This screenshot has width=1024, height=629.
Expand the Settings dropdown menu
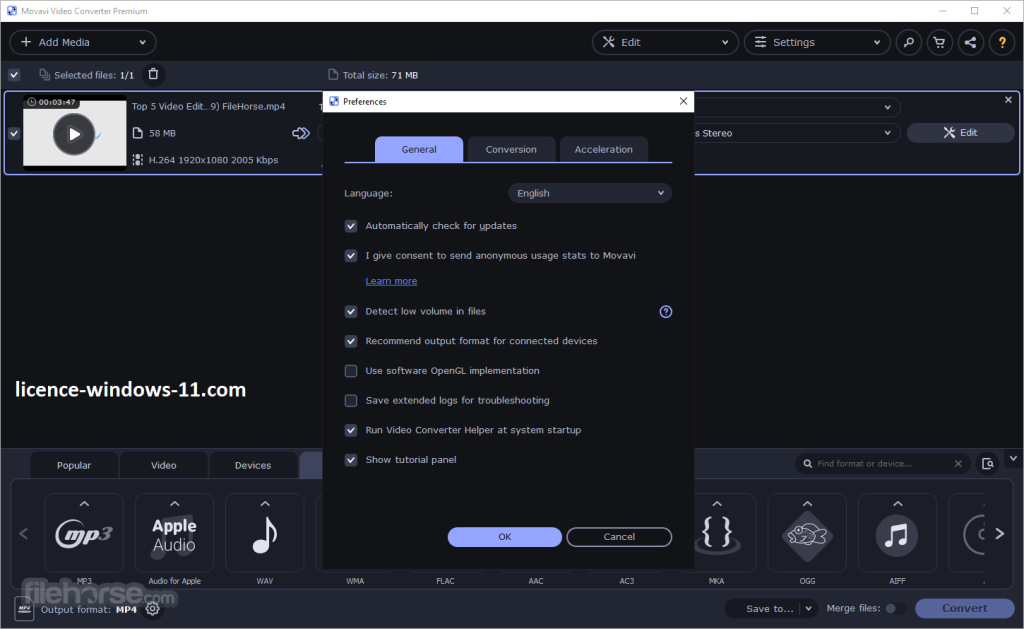click(816, 42)
